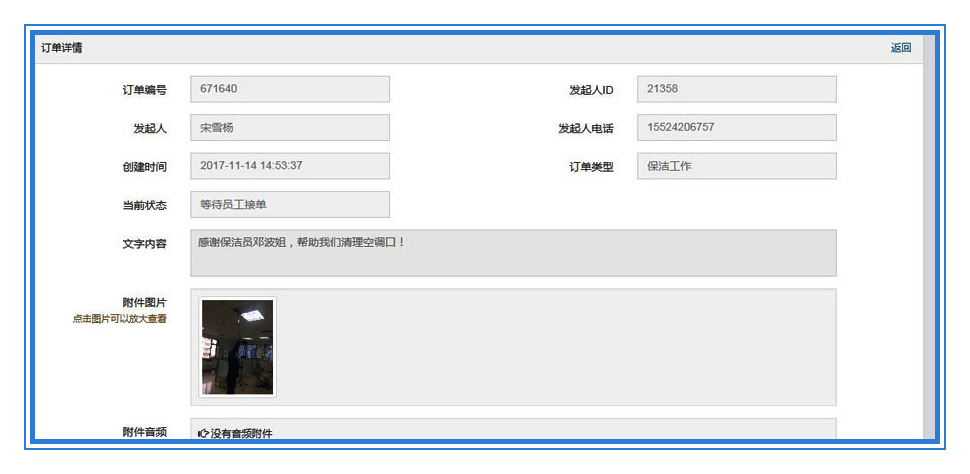Viewport: 970px width, 474px height.
Task: Open the attached photo thumbnail
Action: pyautogui.click(x=238, y=347)
